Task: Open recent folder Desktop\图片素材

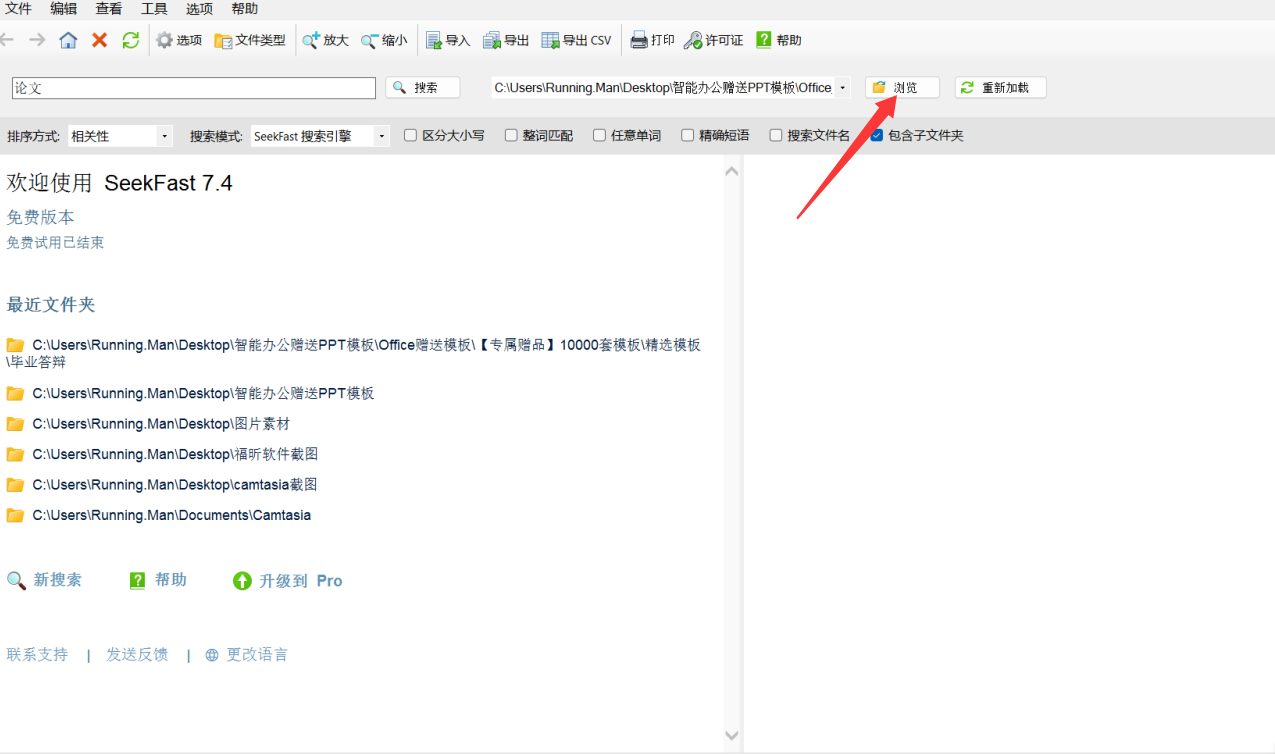Action: pos(161,424)
